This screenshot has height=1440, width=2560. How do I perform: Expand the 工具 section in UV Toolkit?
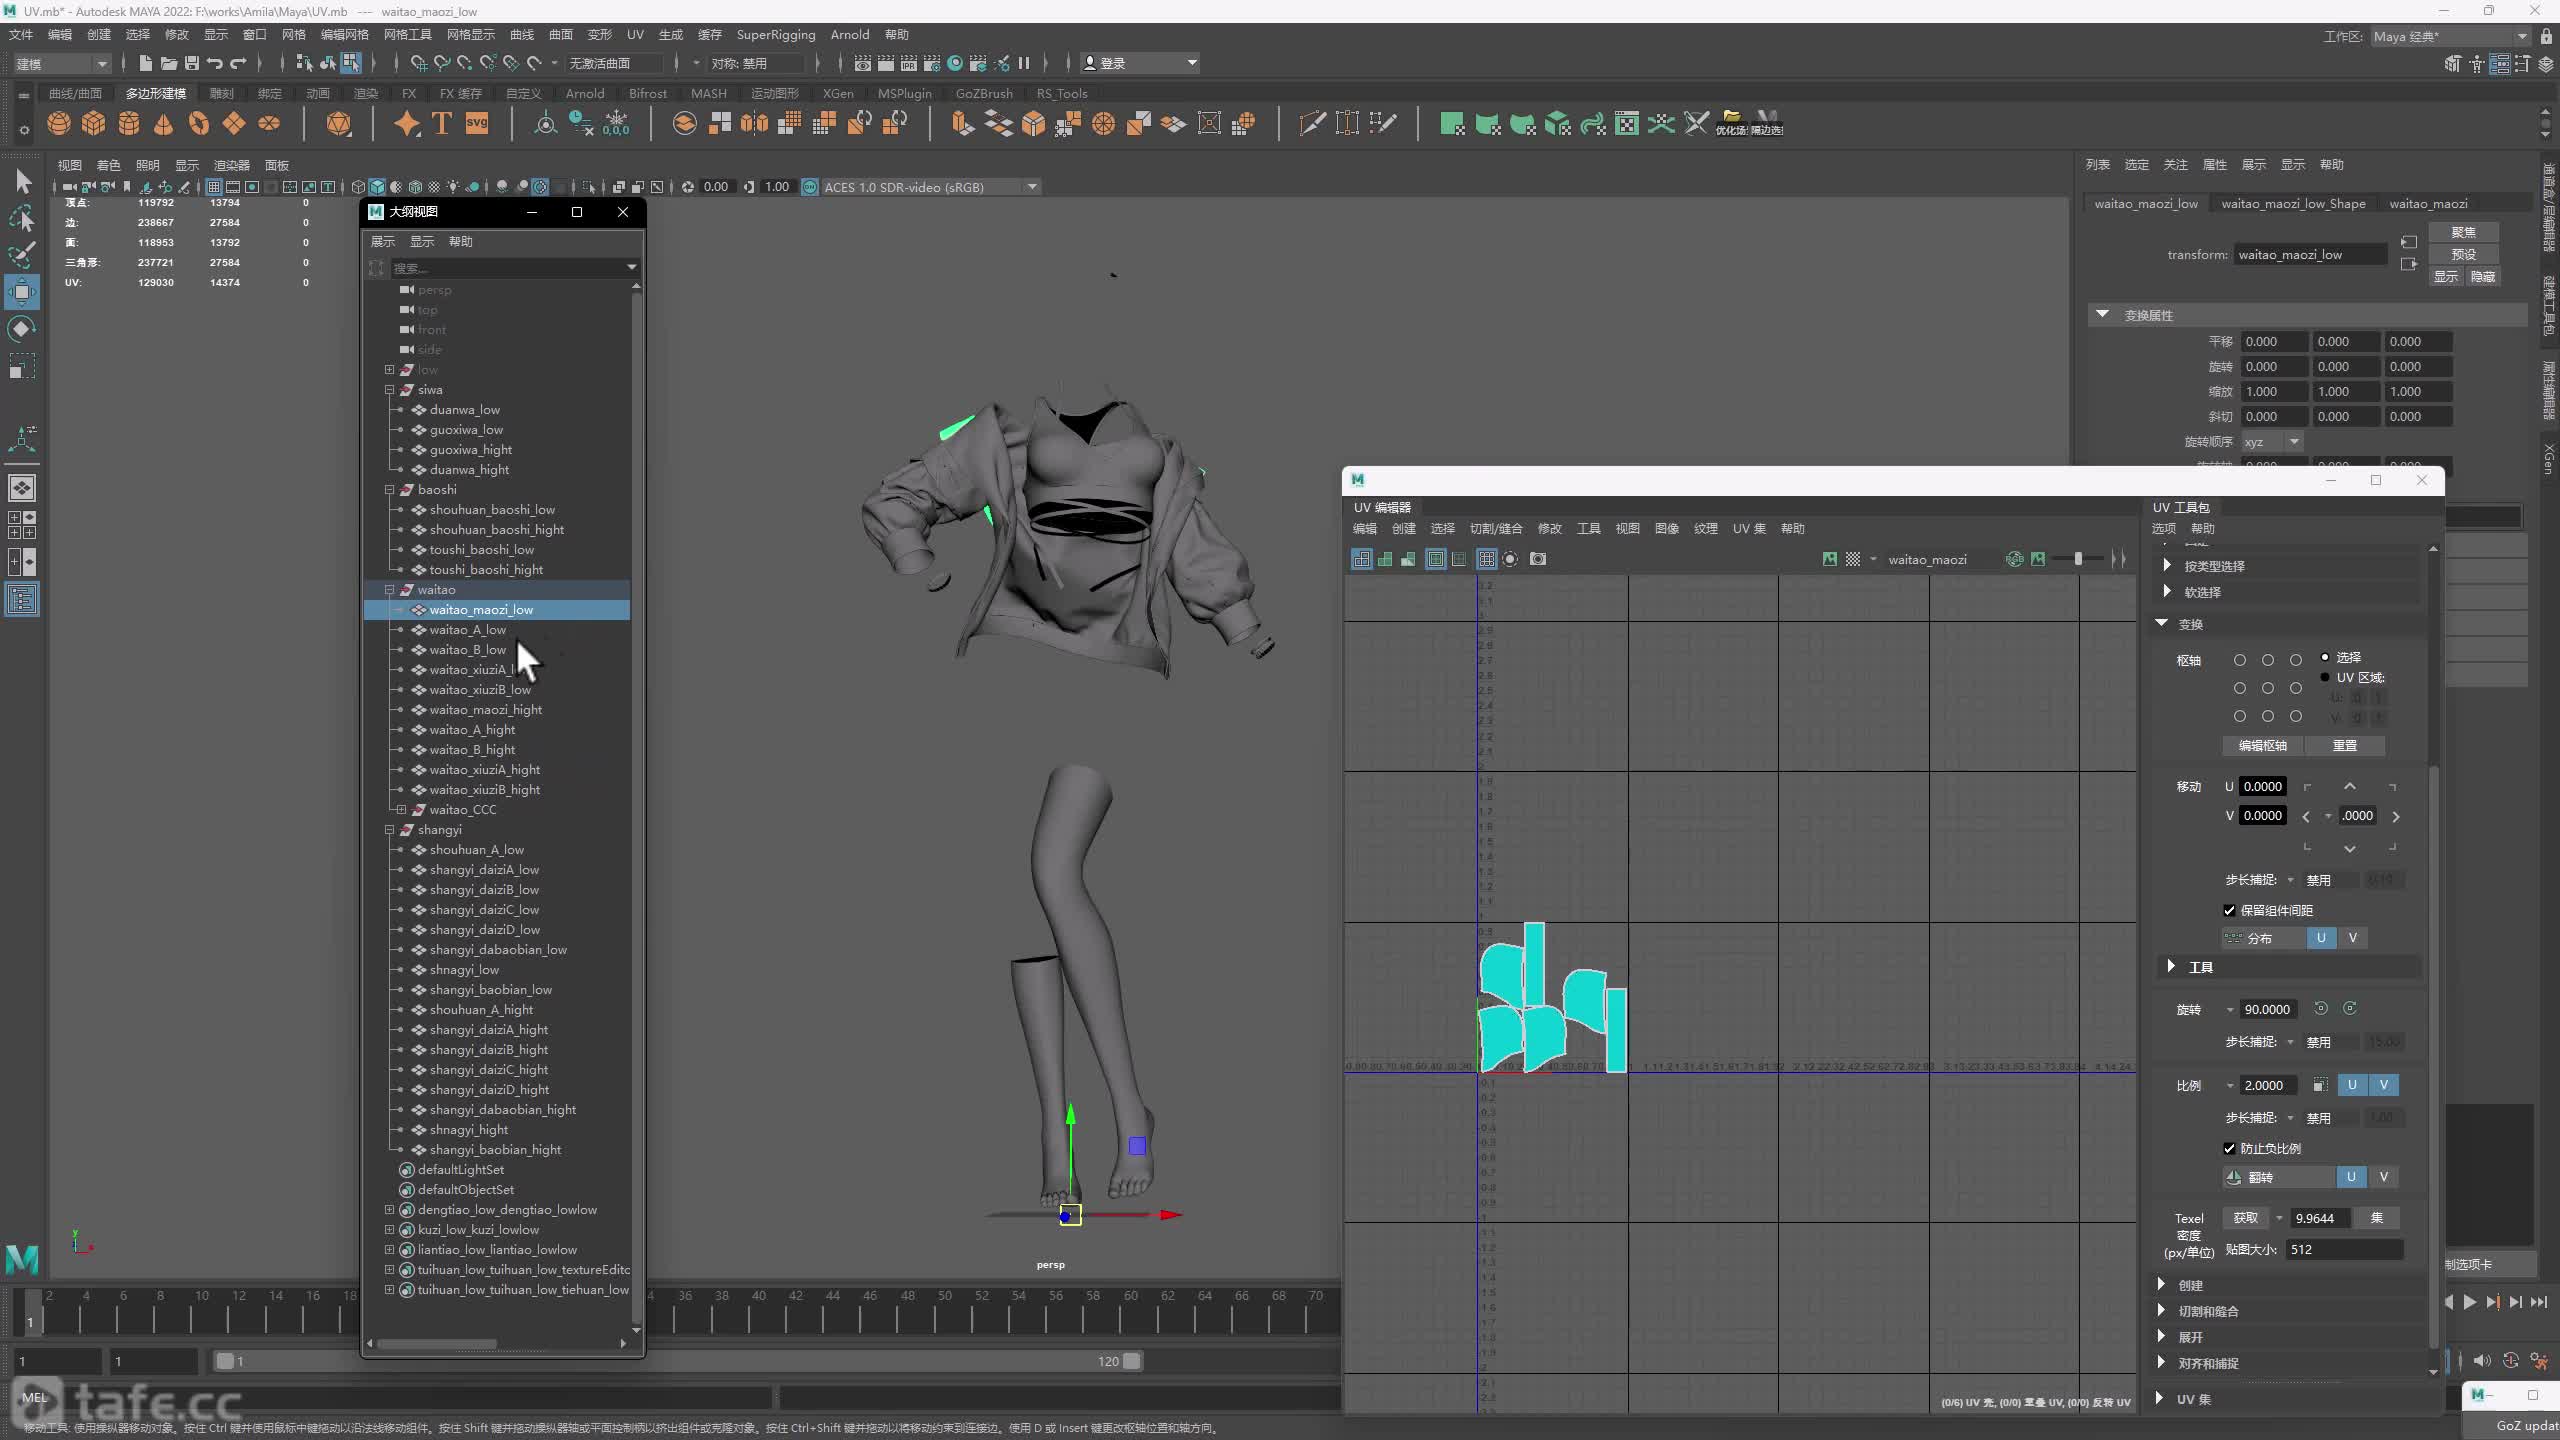[2170, 967]
